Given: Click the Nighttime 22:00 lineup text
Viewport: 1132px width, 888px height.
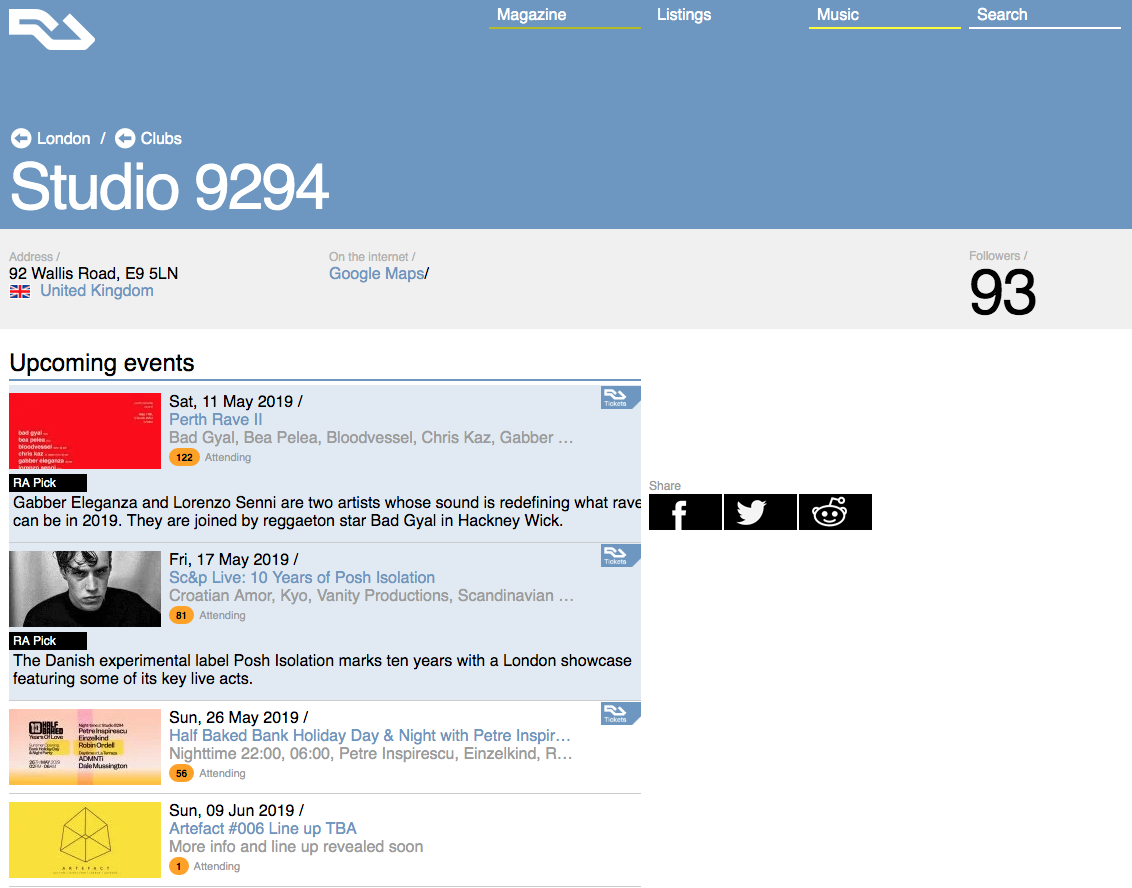Looking at the screenshot, I should click(x=370, y=754).
